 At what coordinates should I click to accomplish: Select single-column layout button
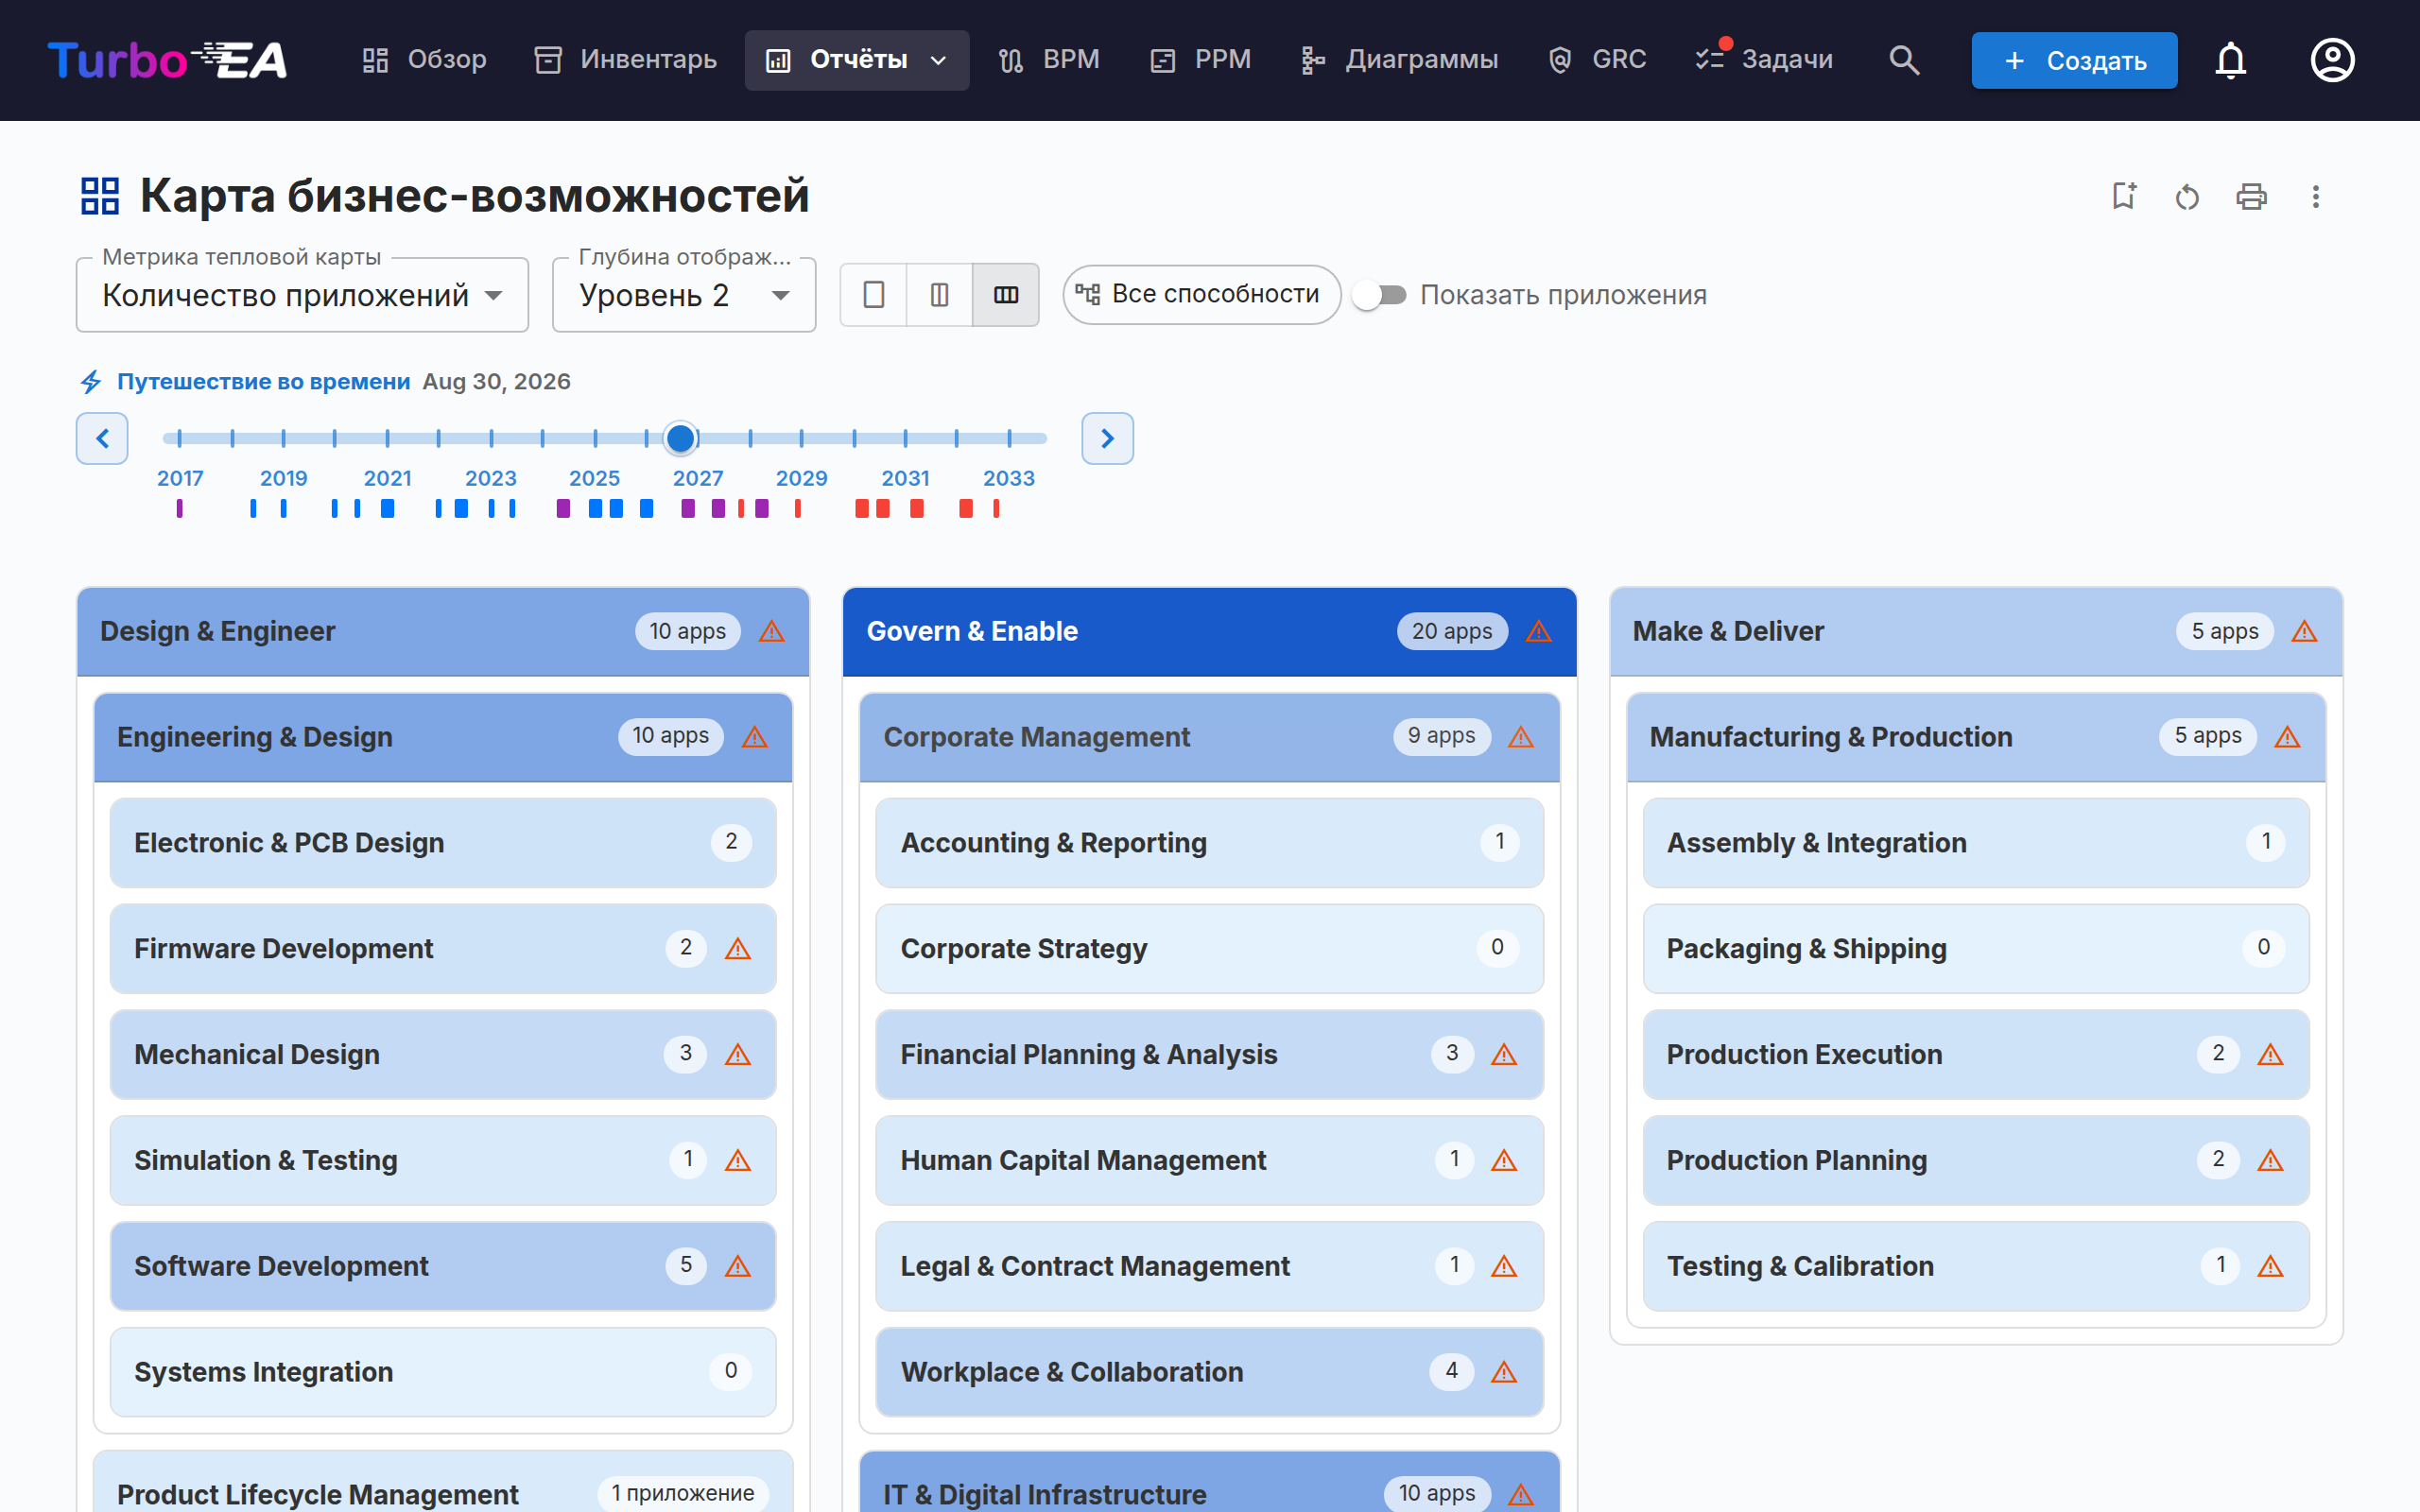click(x=873, y=295)
